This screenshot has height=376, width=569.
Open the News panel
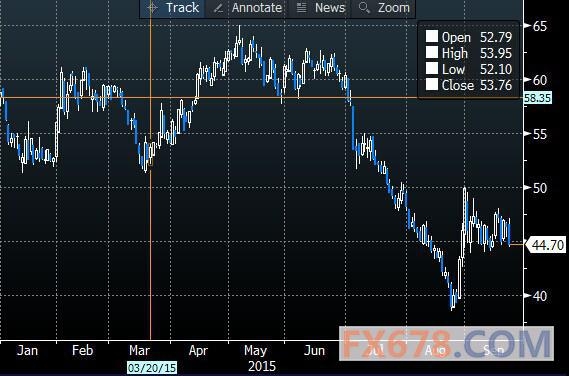(330, 8)
